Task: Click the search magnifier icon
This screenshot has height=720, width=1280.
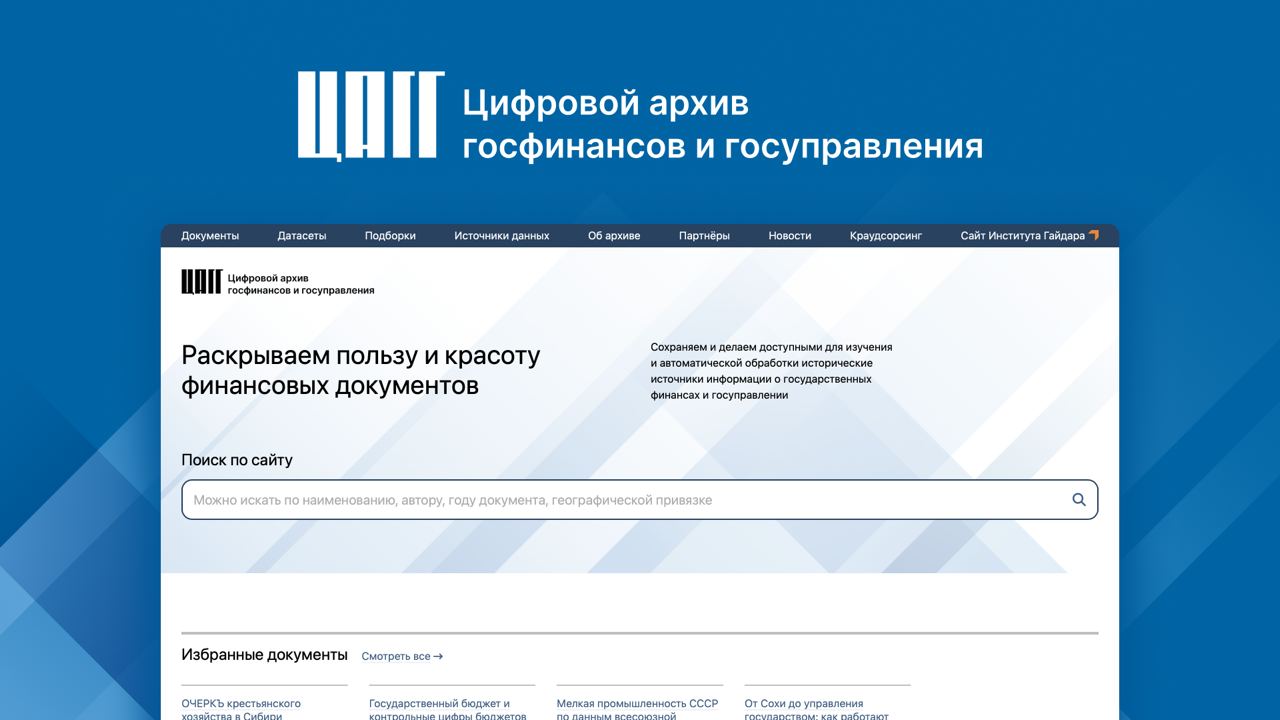Action: pyautogui.click(x=1079, y=500)
